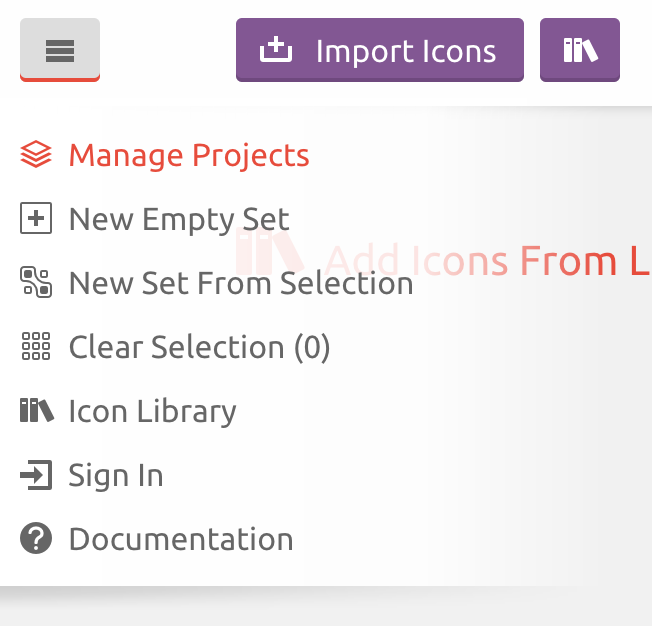Open Icon Library from the menu

128,411
